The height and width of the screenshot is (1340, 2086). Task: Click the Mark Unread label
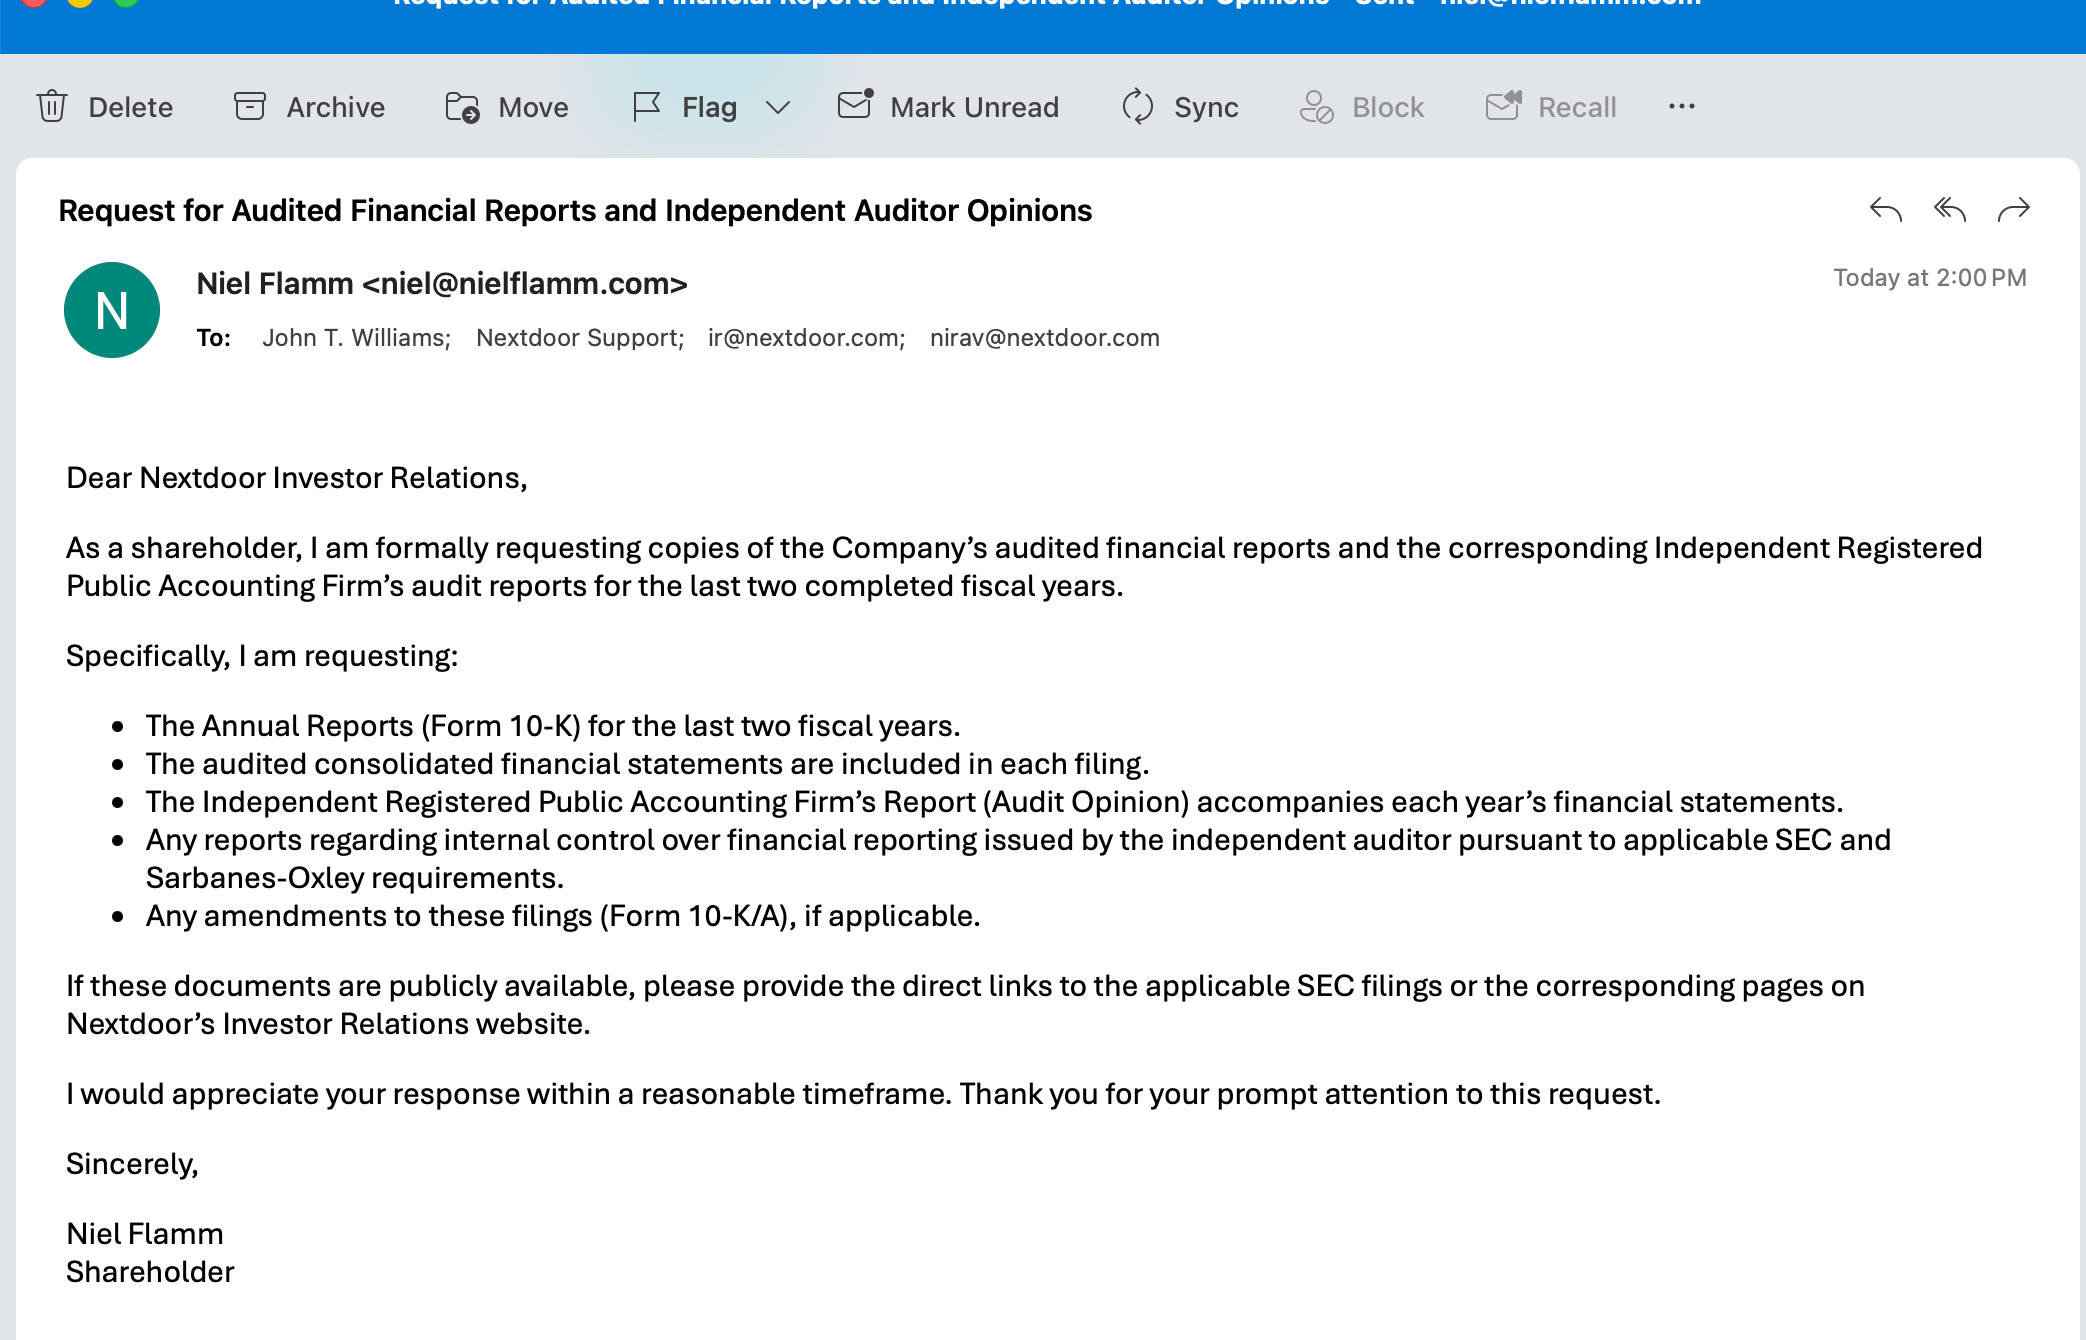pos(975,107)
